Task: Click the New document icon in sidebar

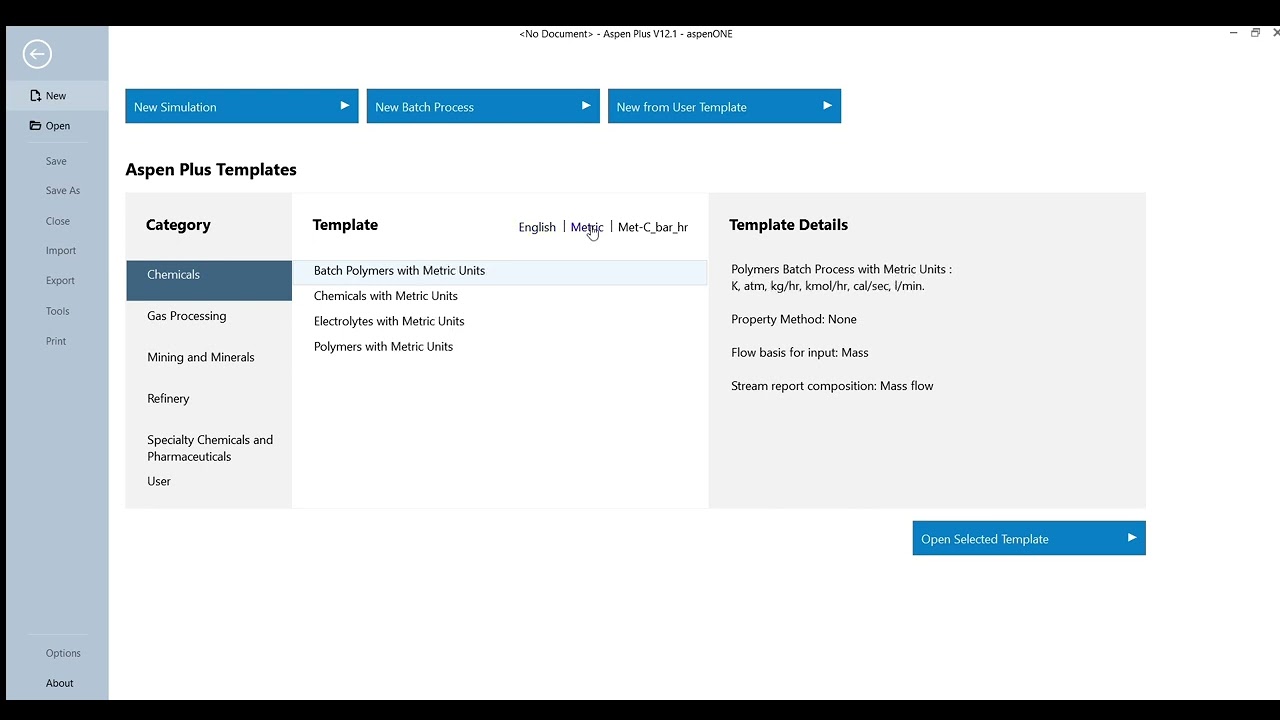Action: tap(36, 96)
